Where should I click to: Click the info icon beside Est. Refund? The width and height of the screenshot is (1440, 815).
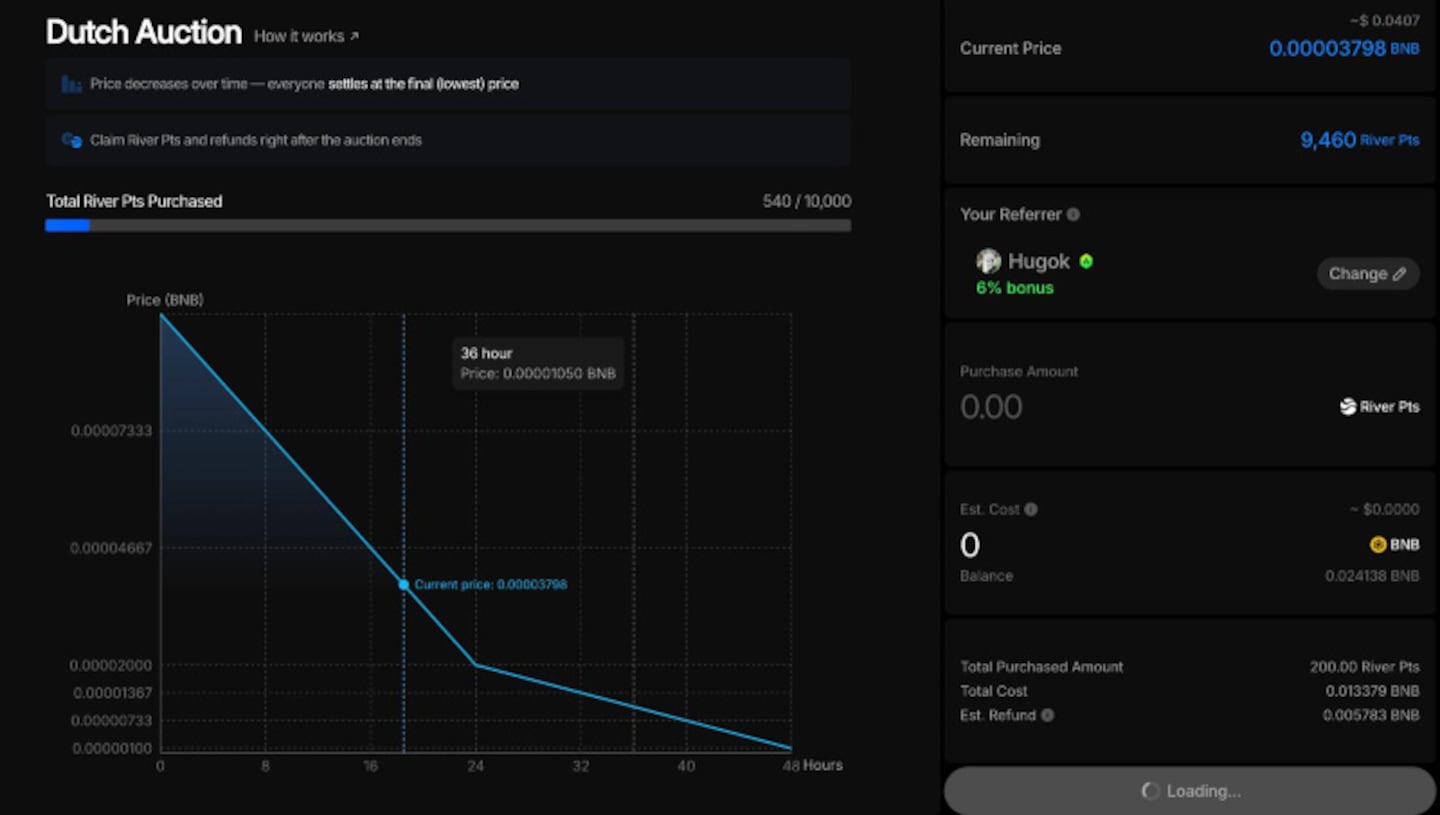coord(1046,715)
